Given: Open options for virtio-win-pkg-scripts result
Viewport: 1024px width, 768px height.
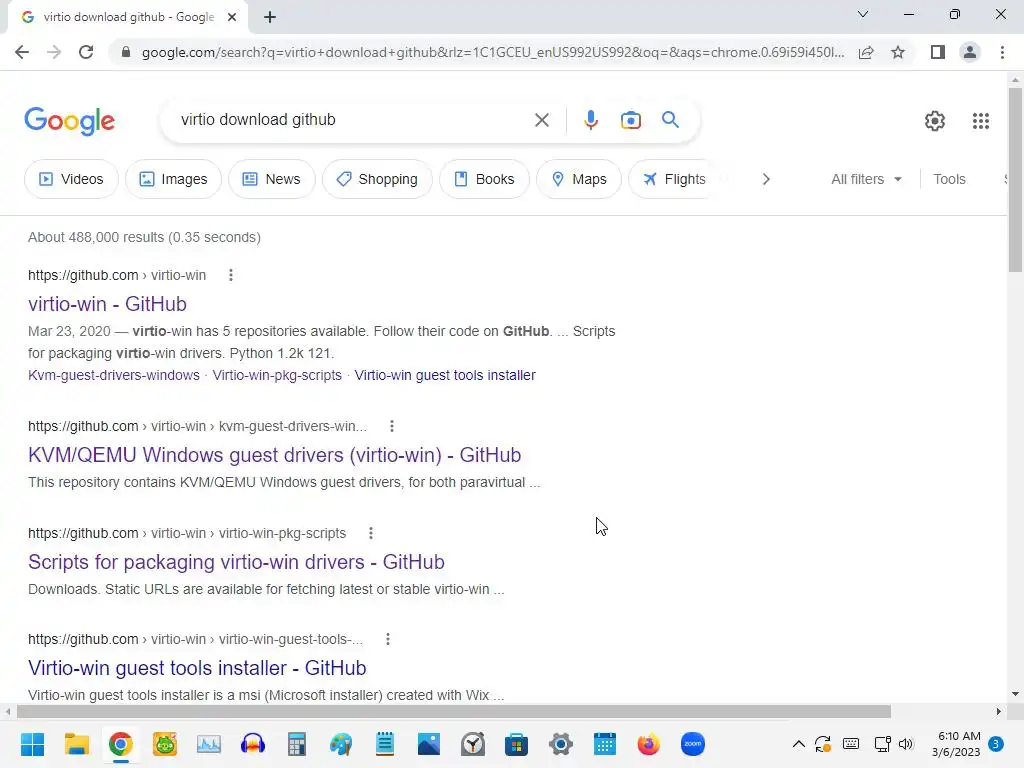Looking at the screenshot, I should click(371, 533).
